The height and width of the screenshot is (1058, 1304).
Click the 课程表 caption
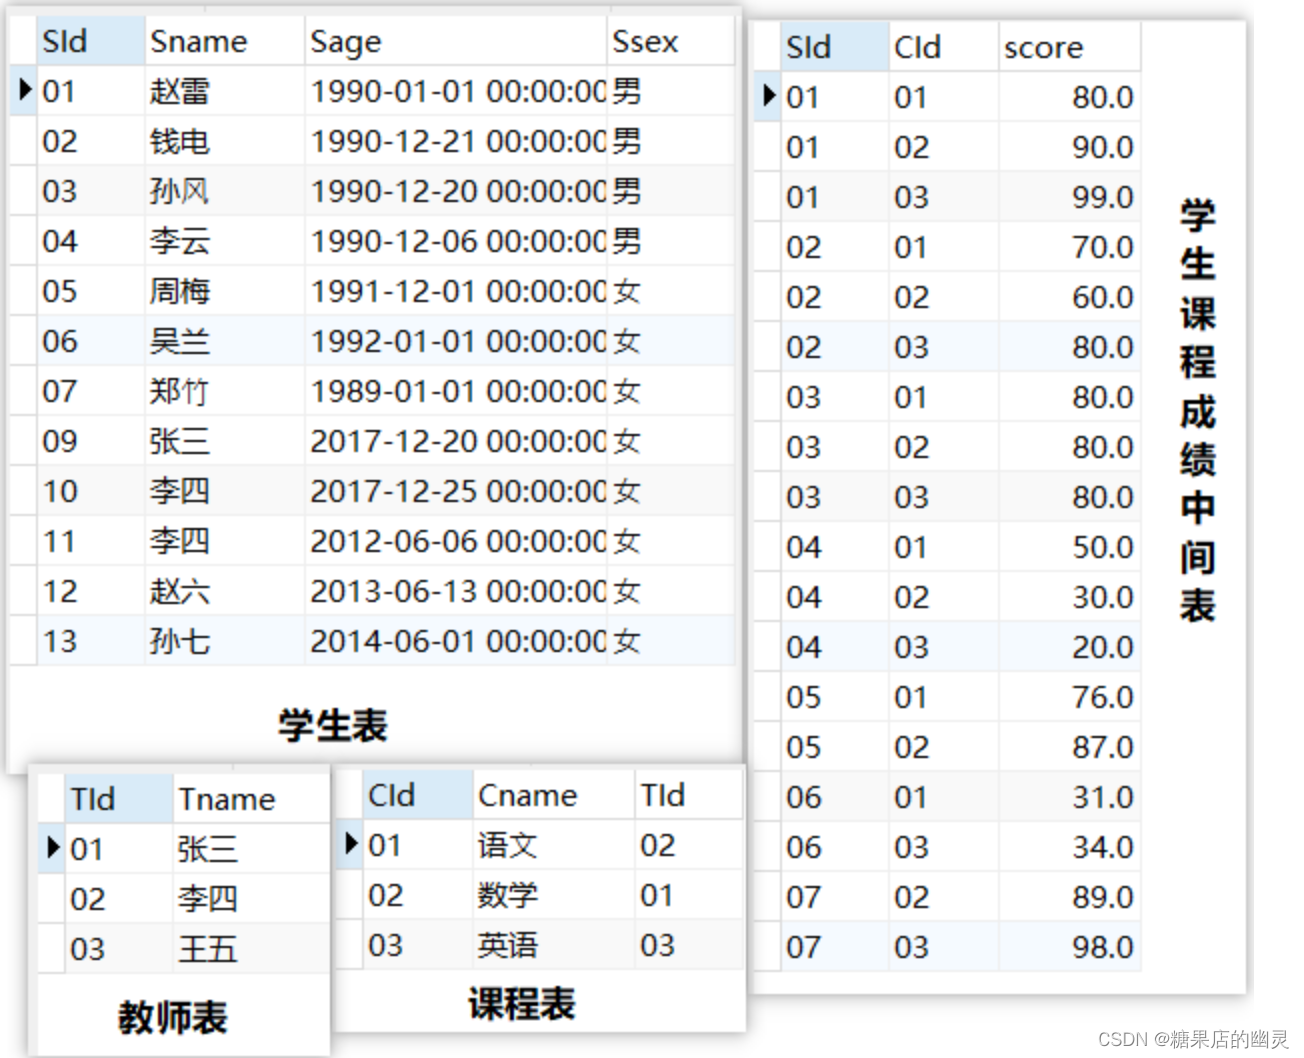coord(521,1004)
